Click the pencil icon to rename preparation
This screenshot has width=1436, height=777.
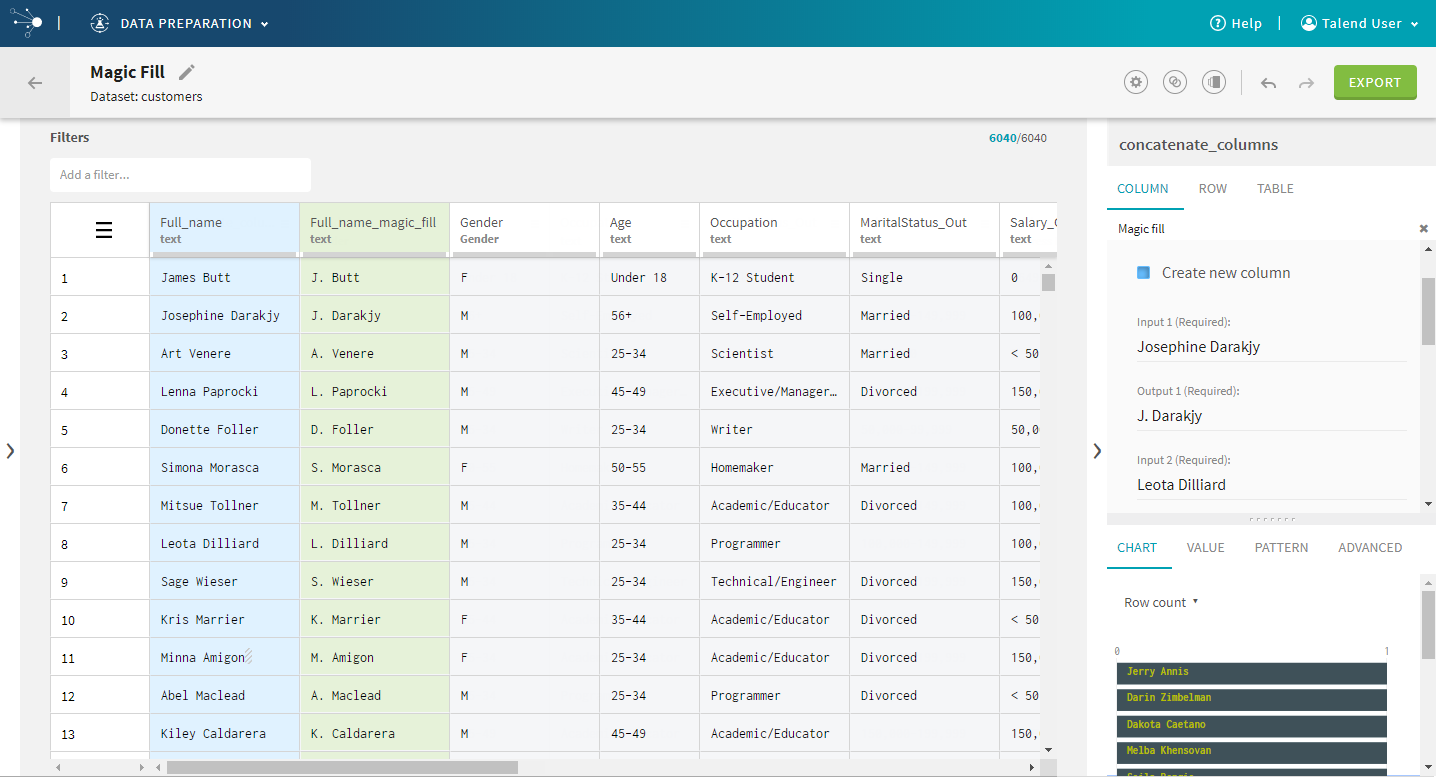(187, 72)
